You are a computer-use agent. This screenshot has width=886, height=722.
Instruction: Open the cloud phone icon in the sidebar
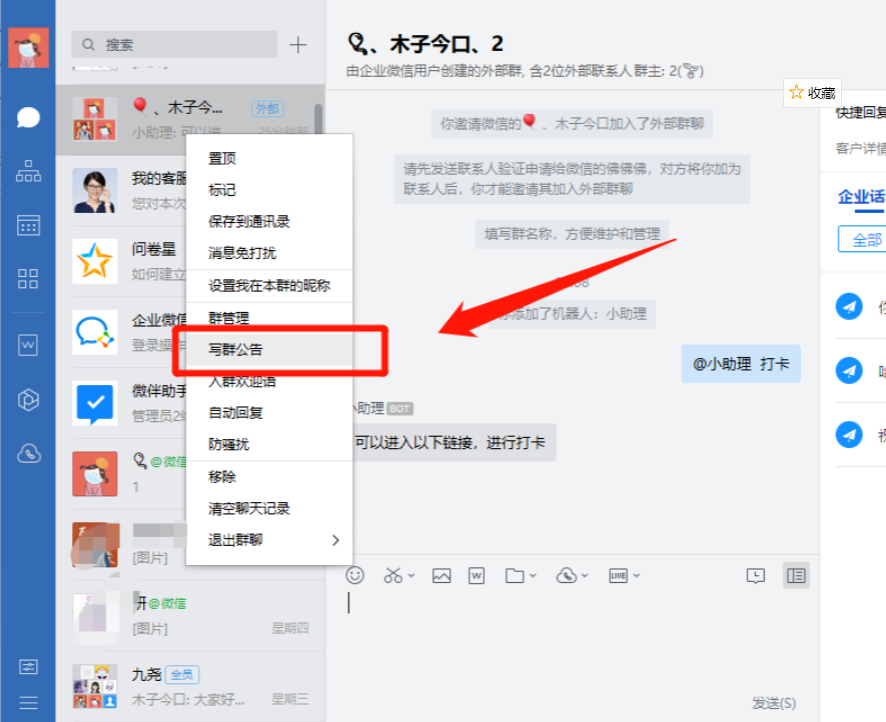click(x=28, y=453)
